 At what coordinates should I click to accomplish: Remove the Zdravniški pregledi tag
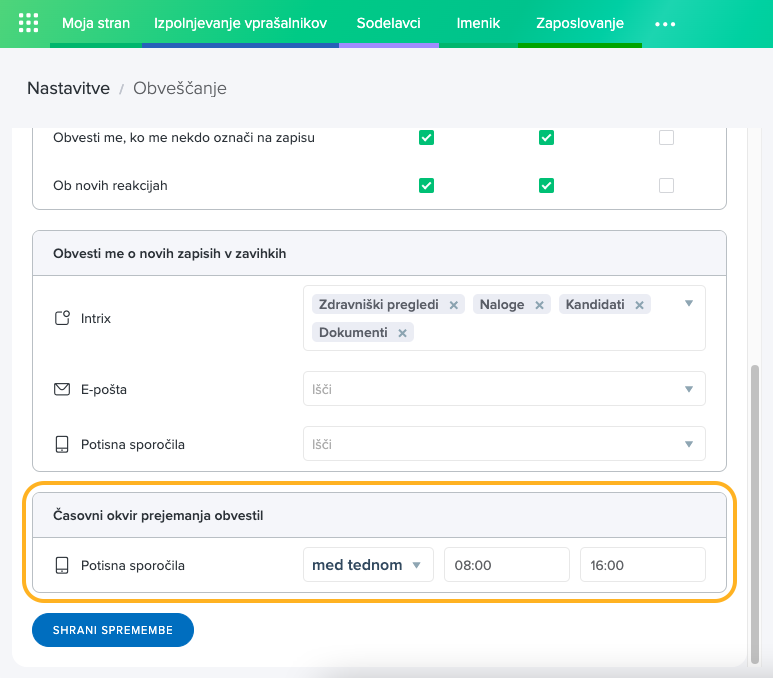pos(453,305)
